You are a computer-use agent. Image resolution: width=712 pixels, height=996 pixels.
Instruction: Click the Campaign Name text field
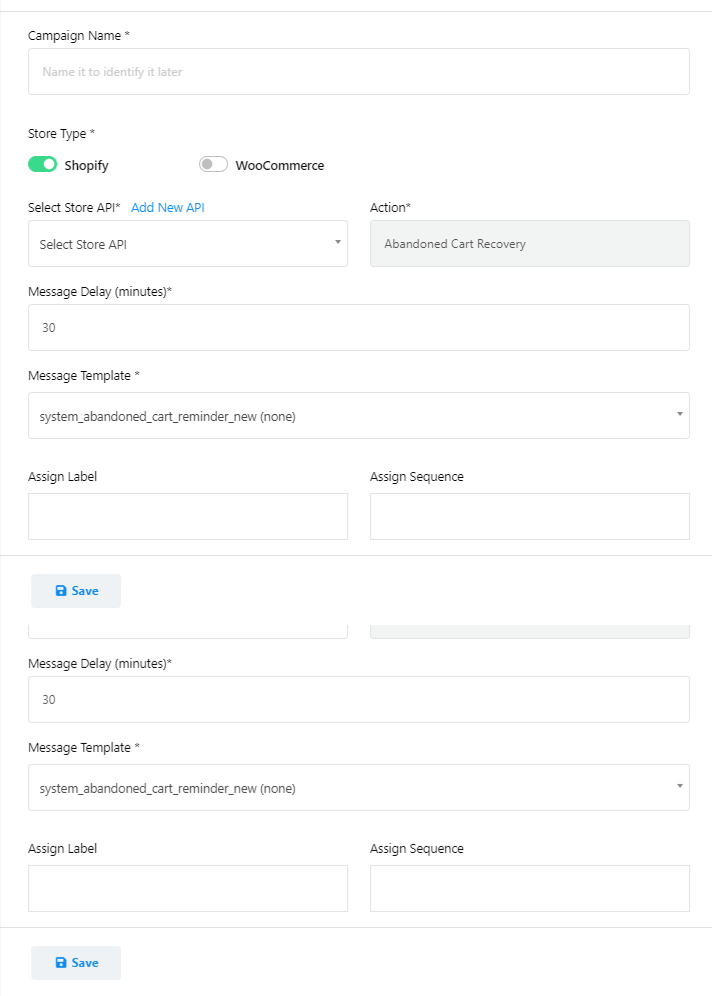(358, 72)
